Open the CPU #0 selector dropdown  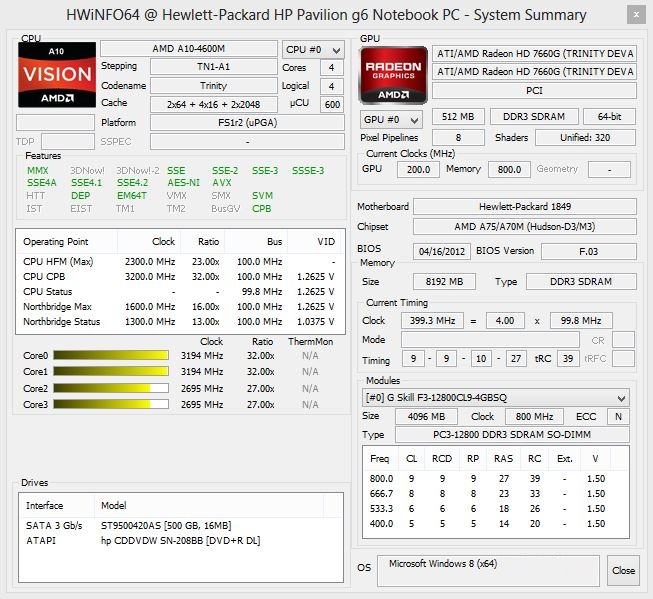pos(313,50)
